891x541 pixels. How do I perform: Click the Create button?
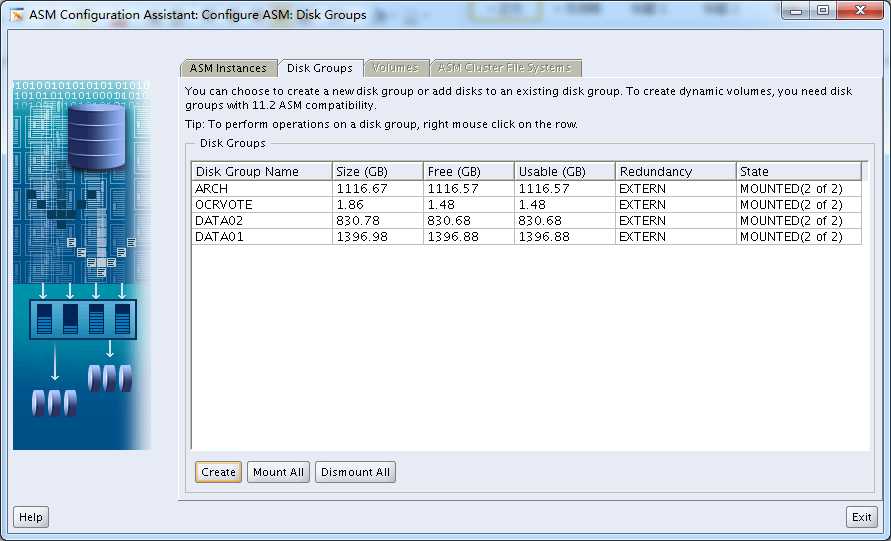pos(218,472)
